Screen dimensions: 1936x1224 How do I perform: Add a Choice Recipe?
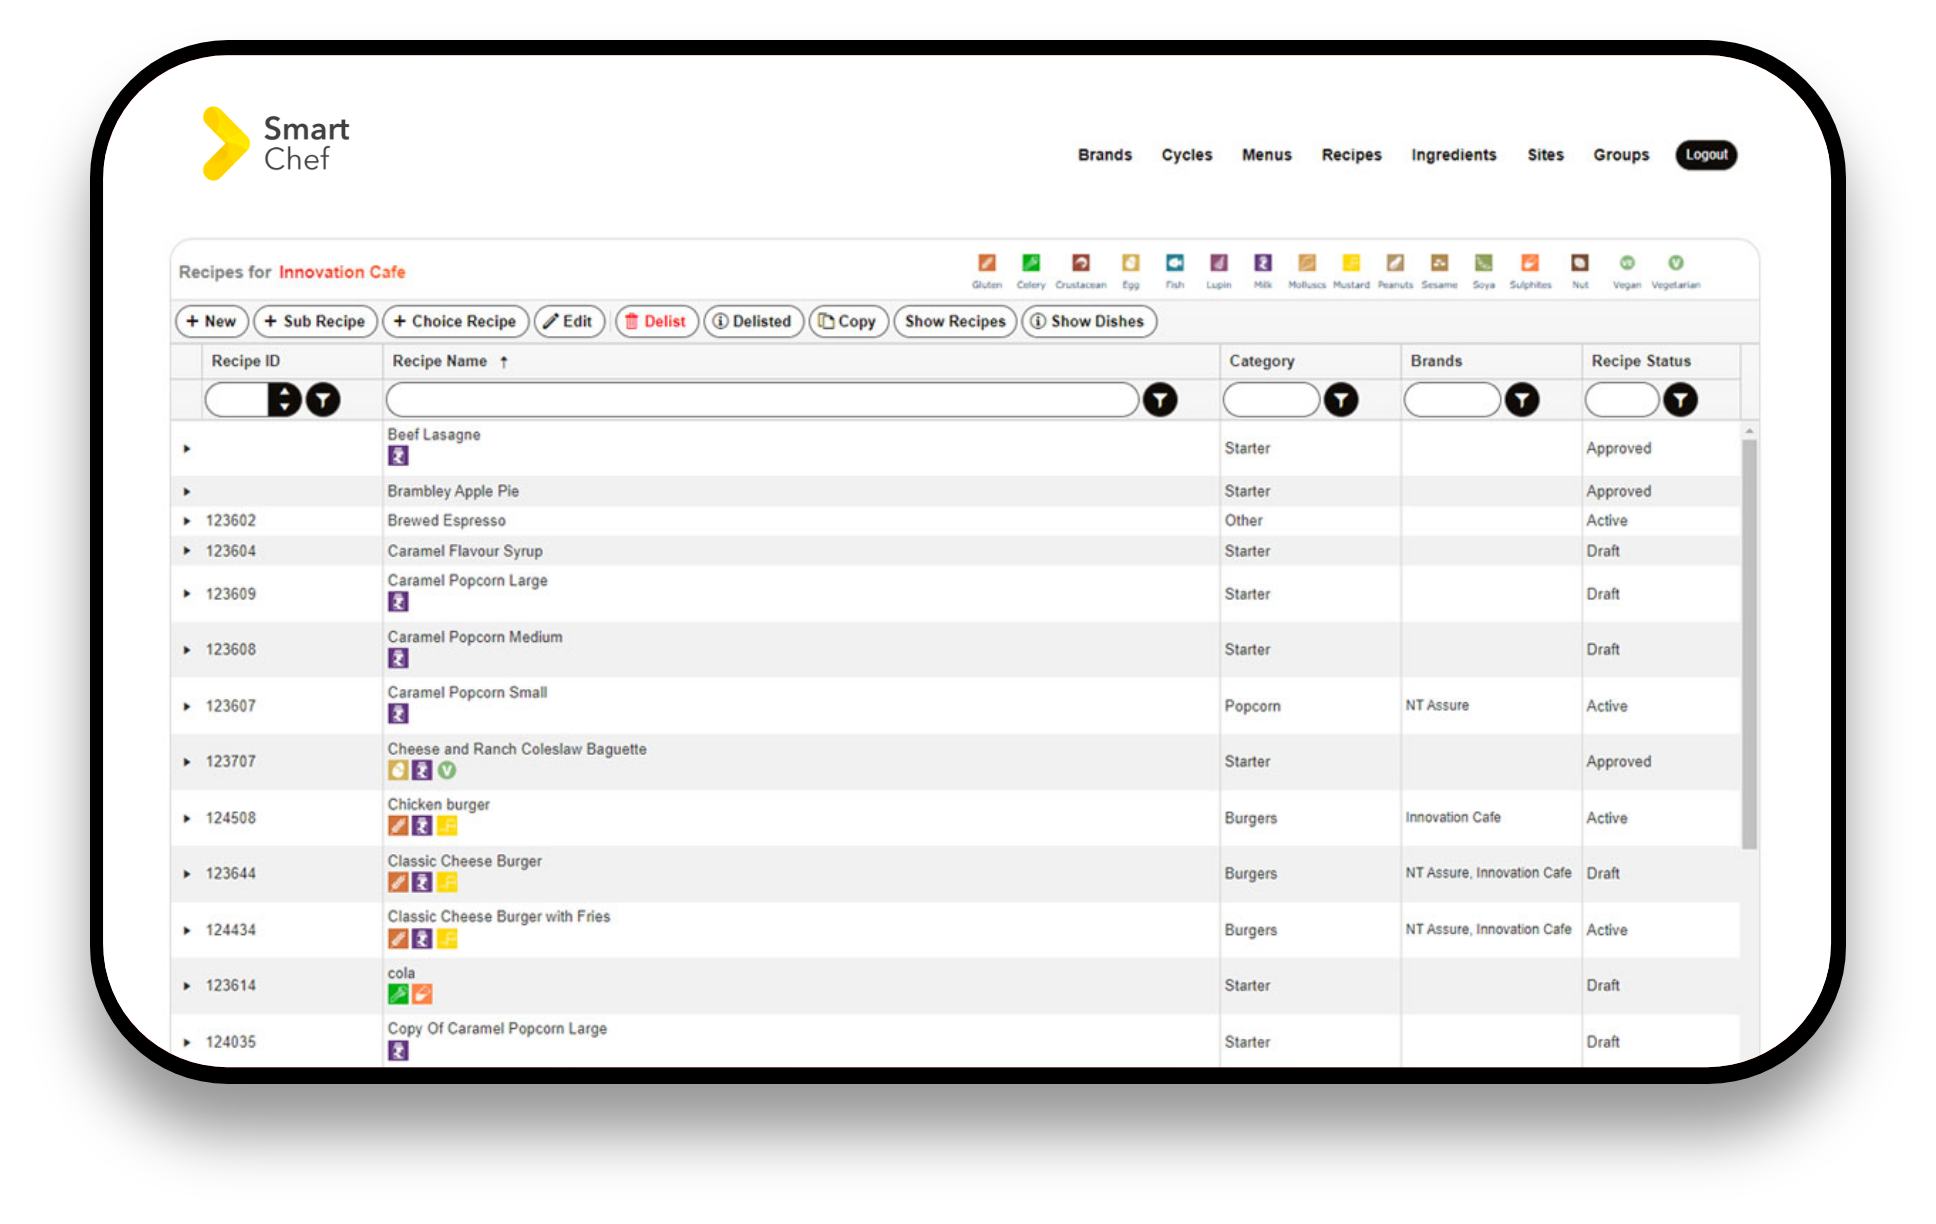pos(455,321)
